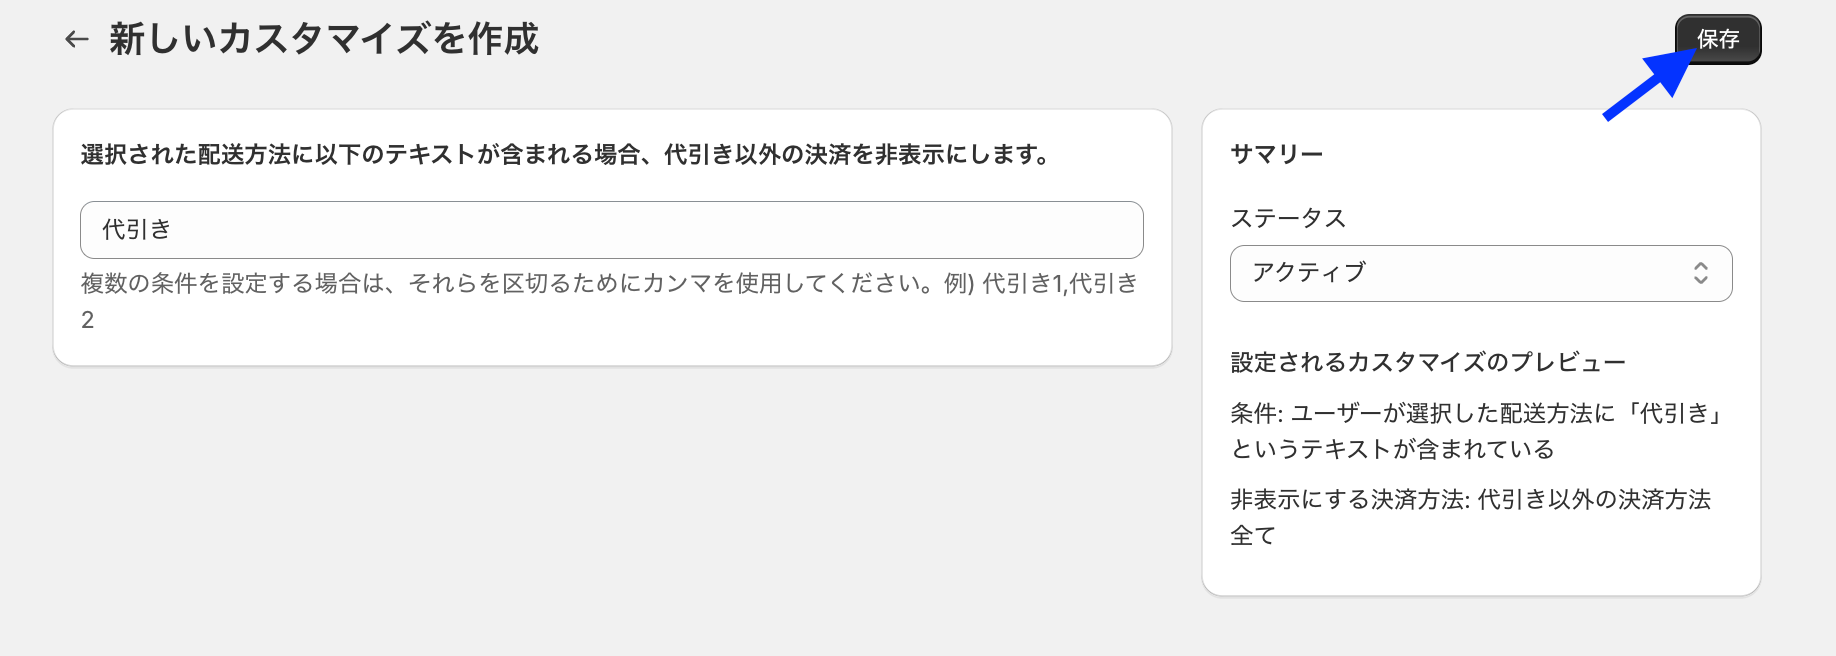The height and width of the screenshot is (656, 1836).
Task: Click the 全て text ending the preview
Action: click(x=1253, y=536)
